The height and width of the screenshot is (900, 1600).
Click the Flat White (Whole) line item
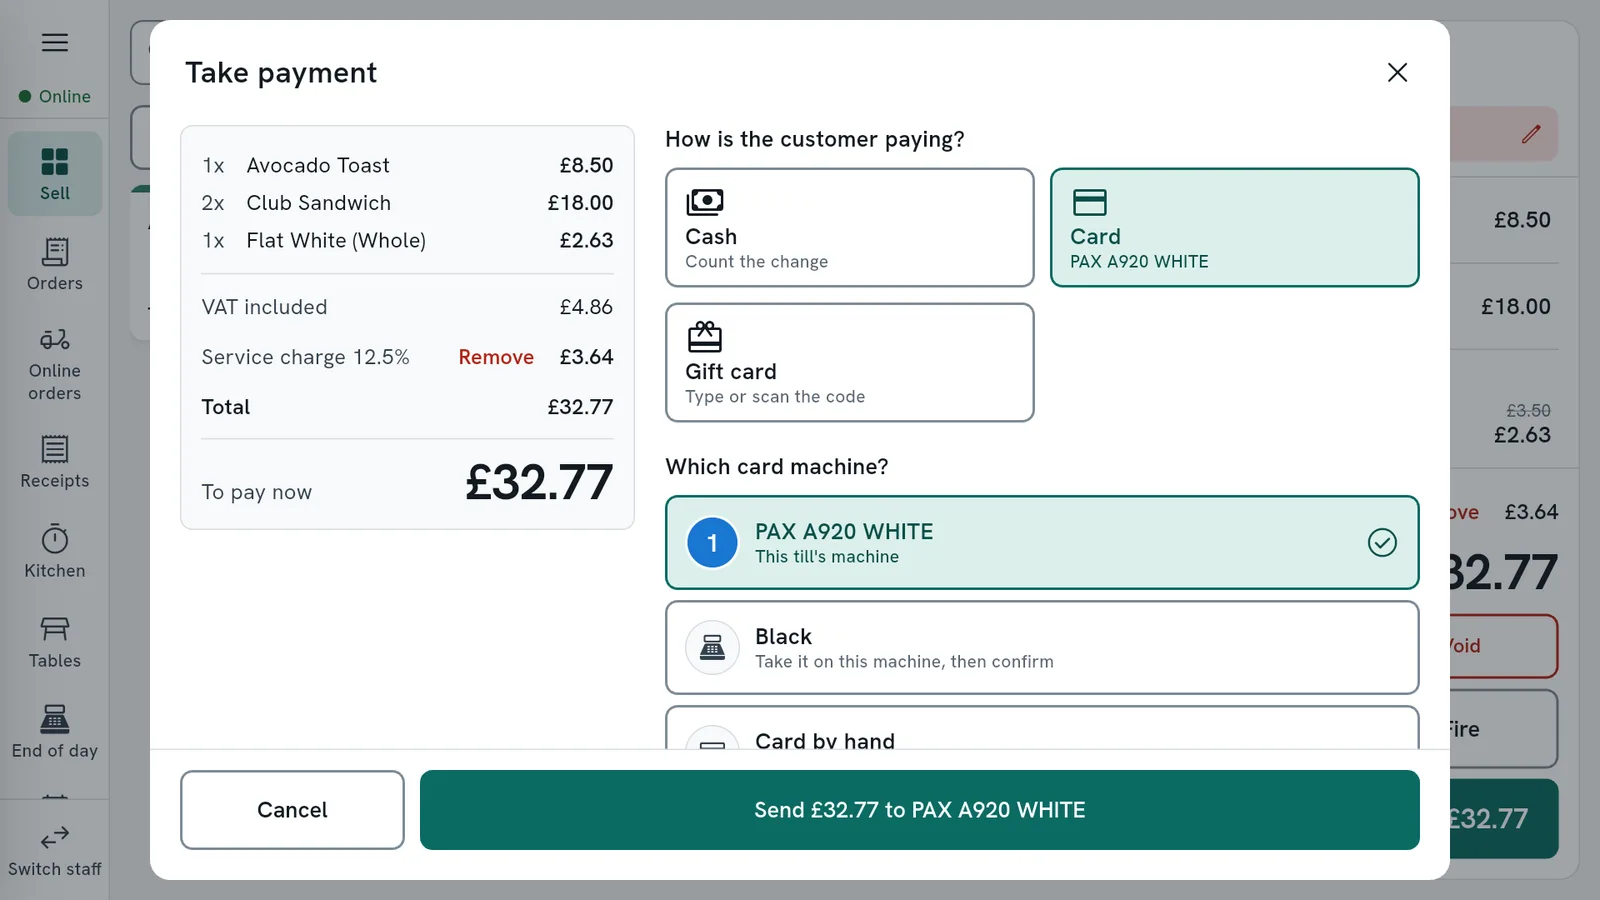(407, 240)
